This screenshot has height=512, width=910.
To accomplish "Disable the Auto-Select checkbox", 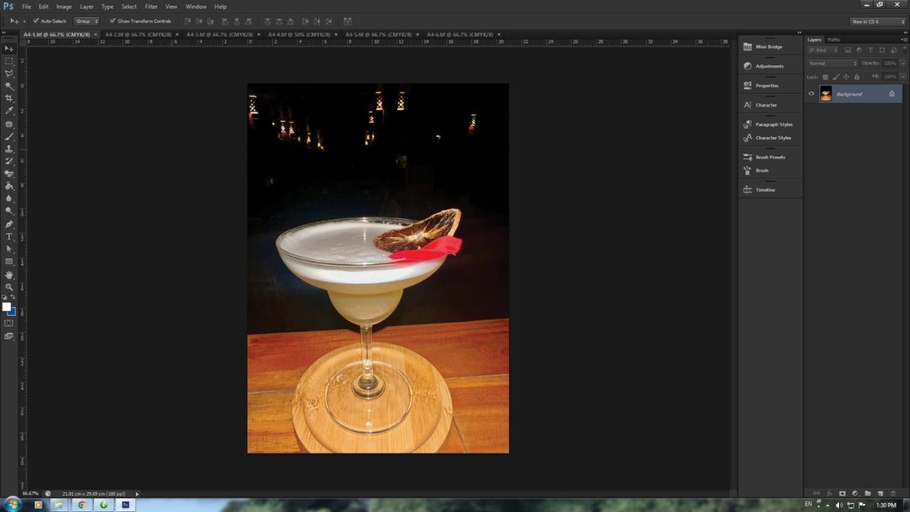I will tap(36, 21).
